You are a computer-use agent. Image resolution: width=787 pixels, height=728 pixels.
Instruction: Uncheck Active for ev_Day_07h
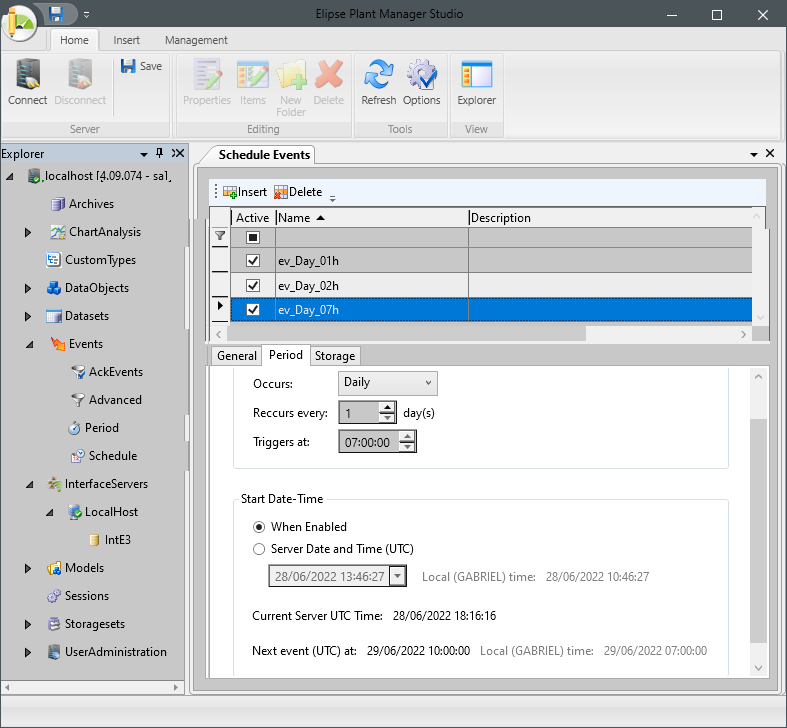[x=253, y=309]
